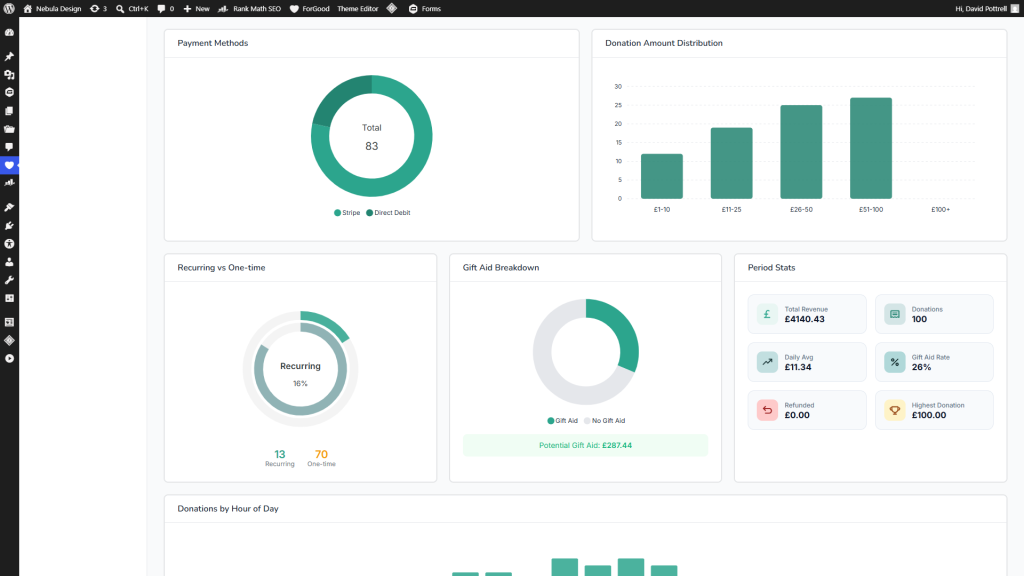Open Posts pushpin icon in sidebar

click(9, 57)
